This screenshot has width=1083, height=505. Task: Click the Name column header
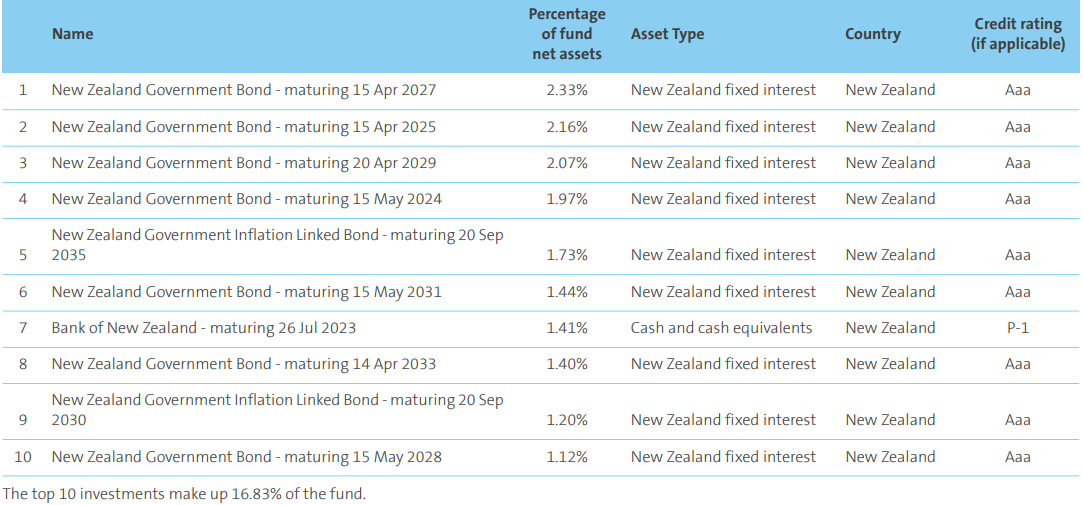(x=72, y=34)
